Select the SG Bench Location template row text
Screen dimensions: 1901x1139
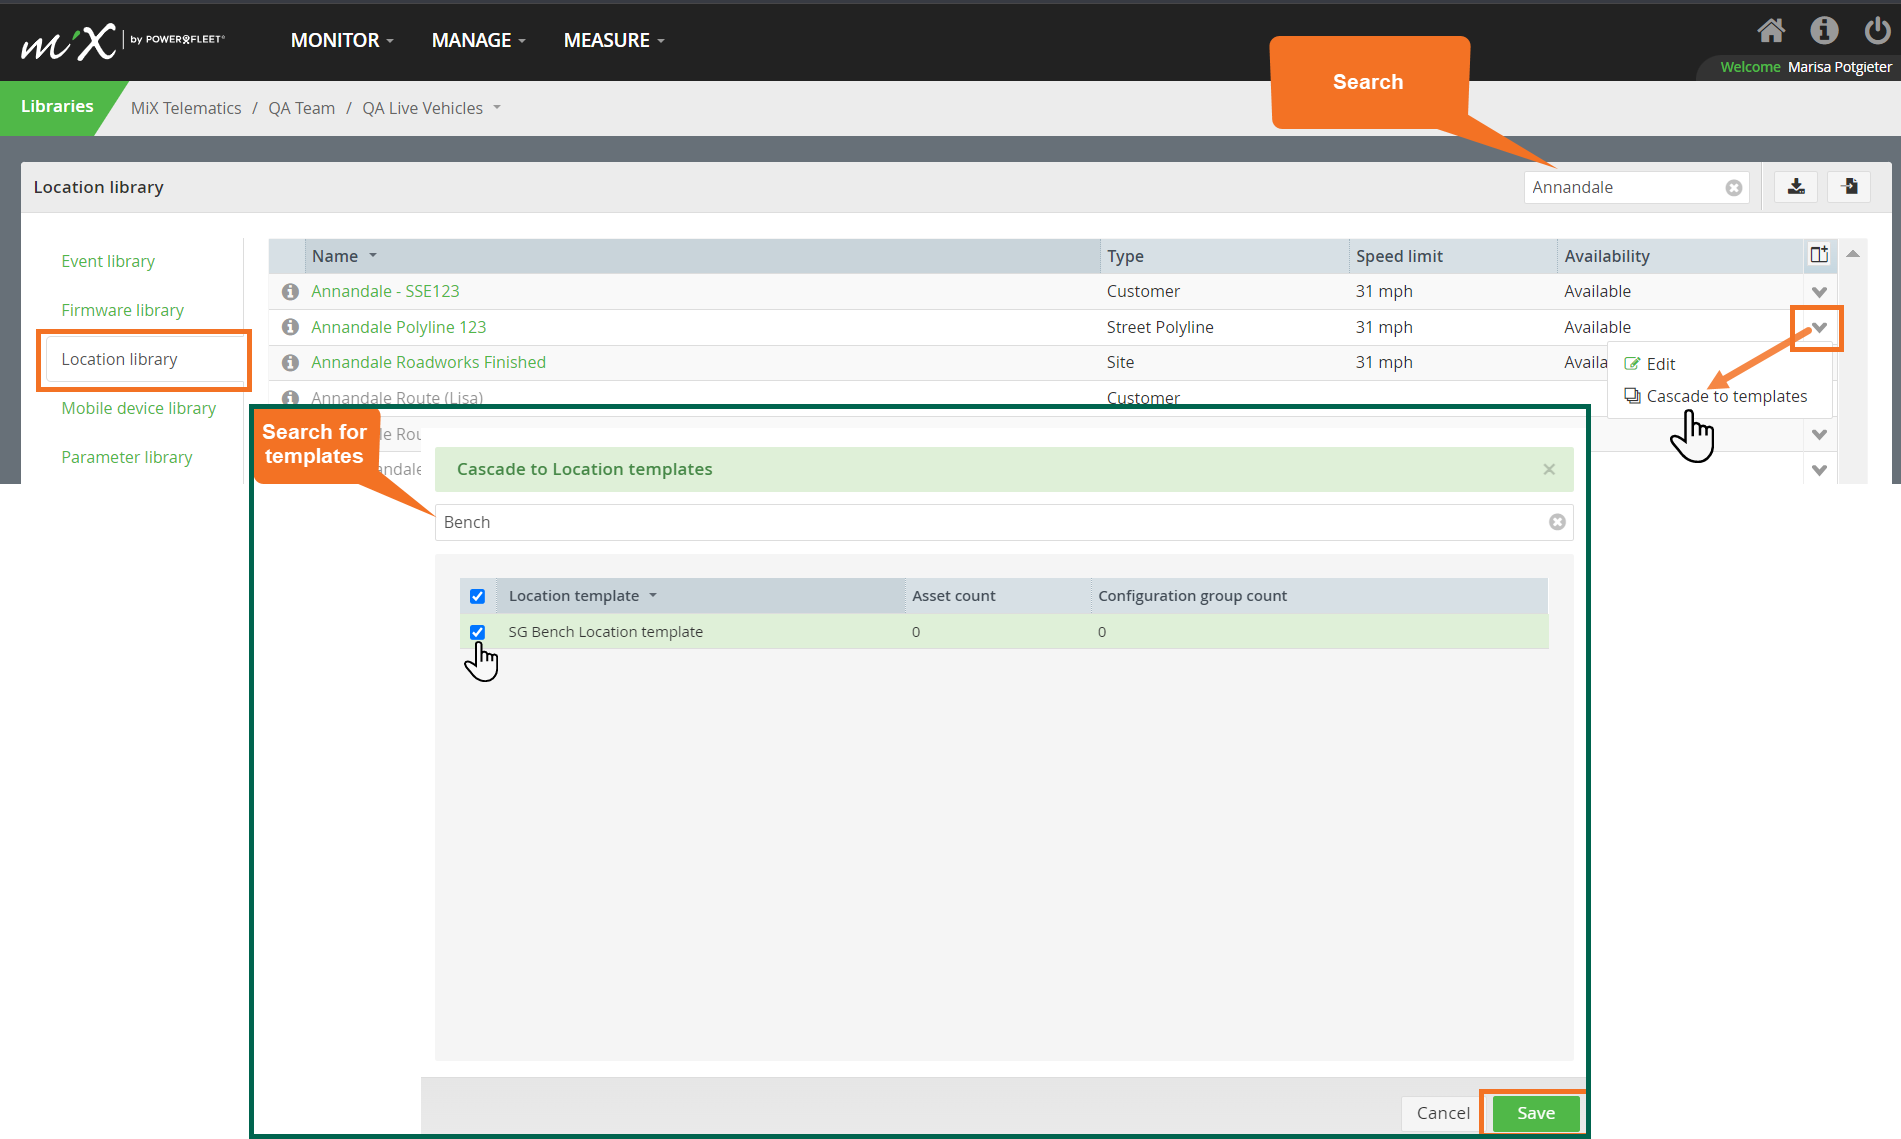pos(605,632)
